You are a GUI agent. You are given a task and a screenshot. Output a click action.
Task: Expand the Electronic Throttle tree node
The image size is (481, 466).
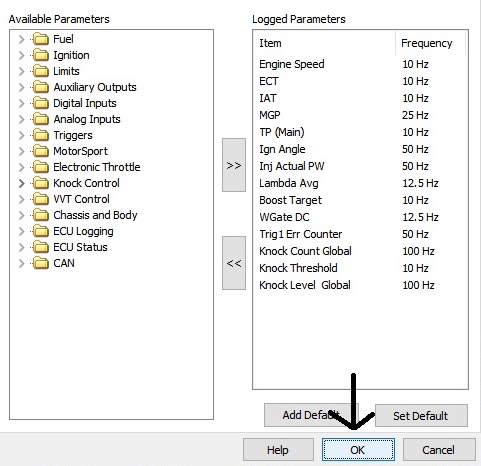22,167
